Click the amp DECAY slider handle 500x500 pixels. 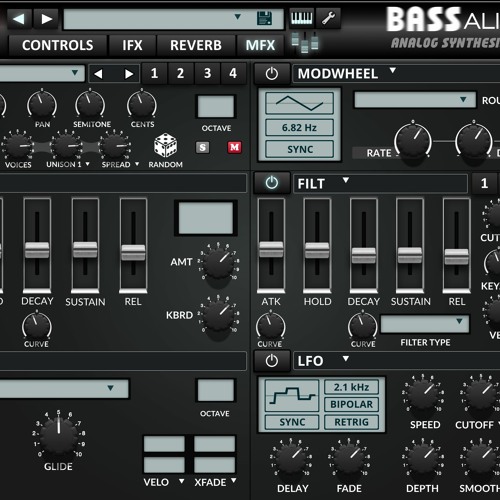point(37,250)
